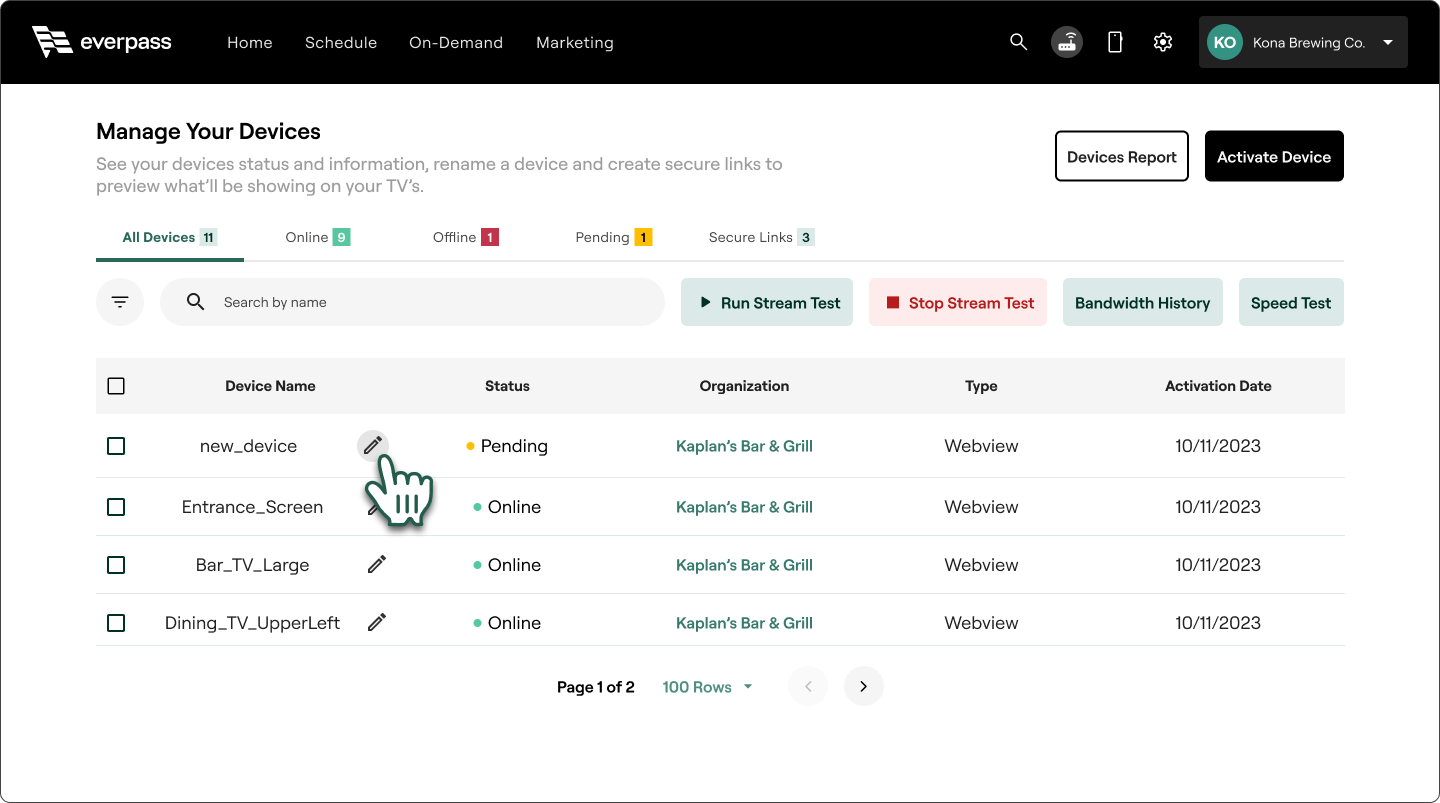Open settings gear icon
Viewport: 1440px width, 803px height.
pos(1162,42)
